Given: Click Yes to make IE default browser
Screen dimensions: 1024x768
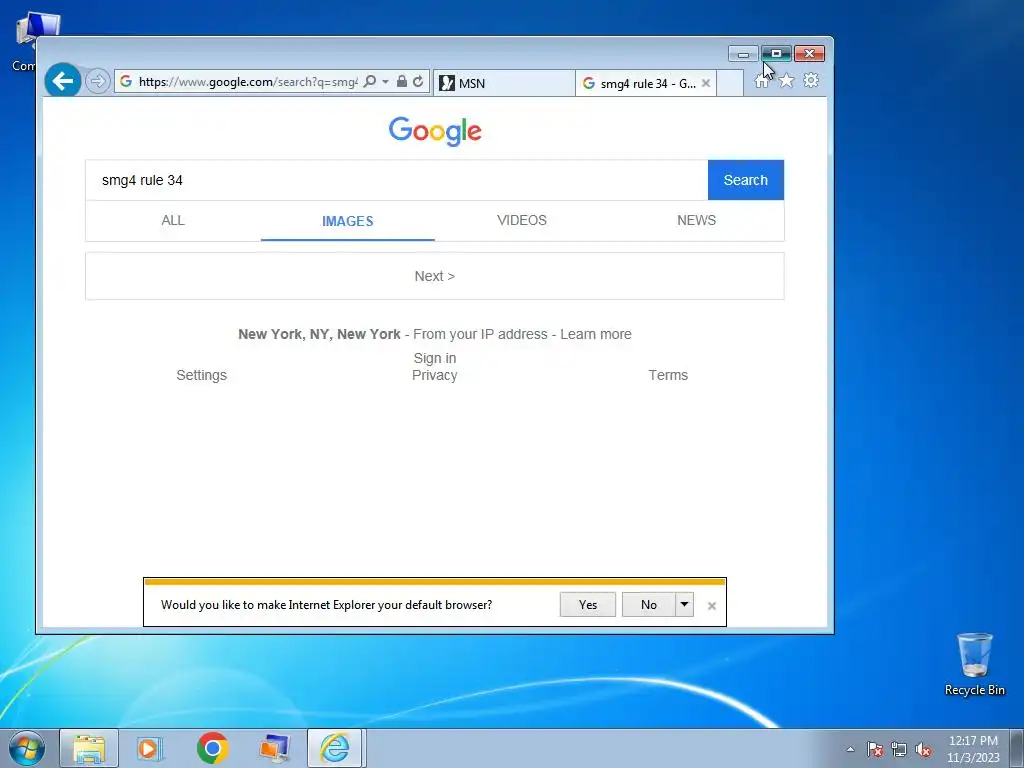Looking at the screenshot, I should [587, 605].
